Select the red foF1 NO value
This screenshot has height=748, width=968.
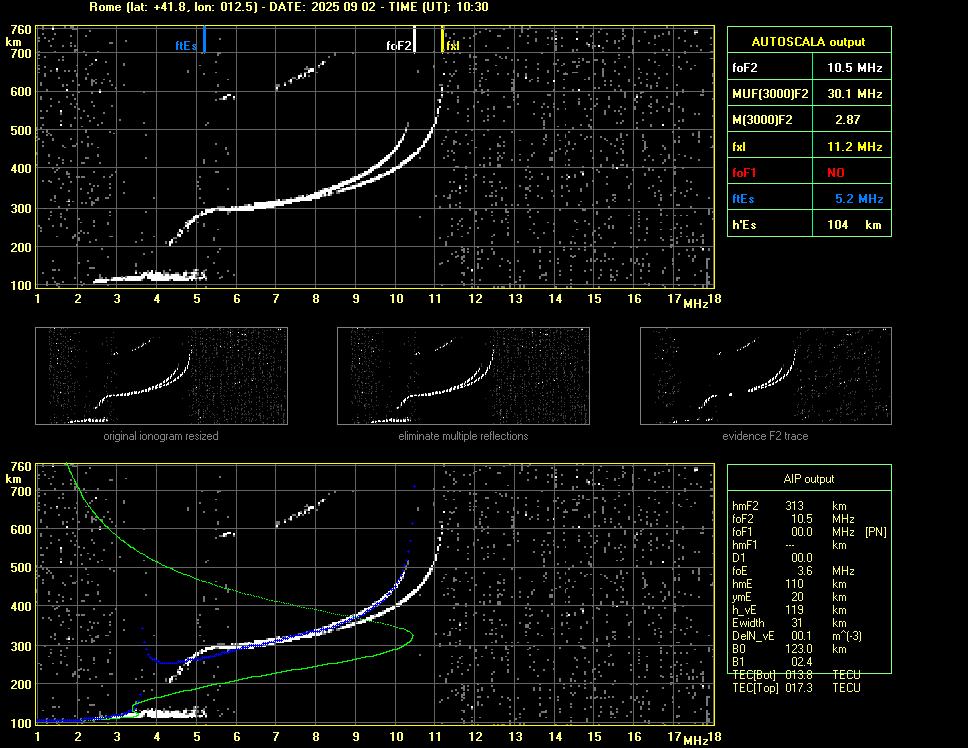pos(836,173)
